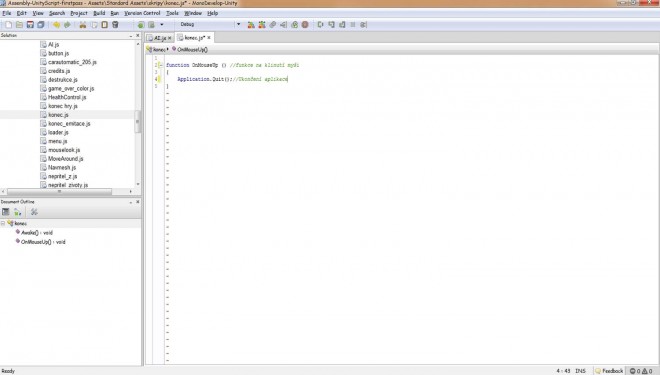Close the AI.js tab

point(170,38)
